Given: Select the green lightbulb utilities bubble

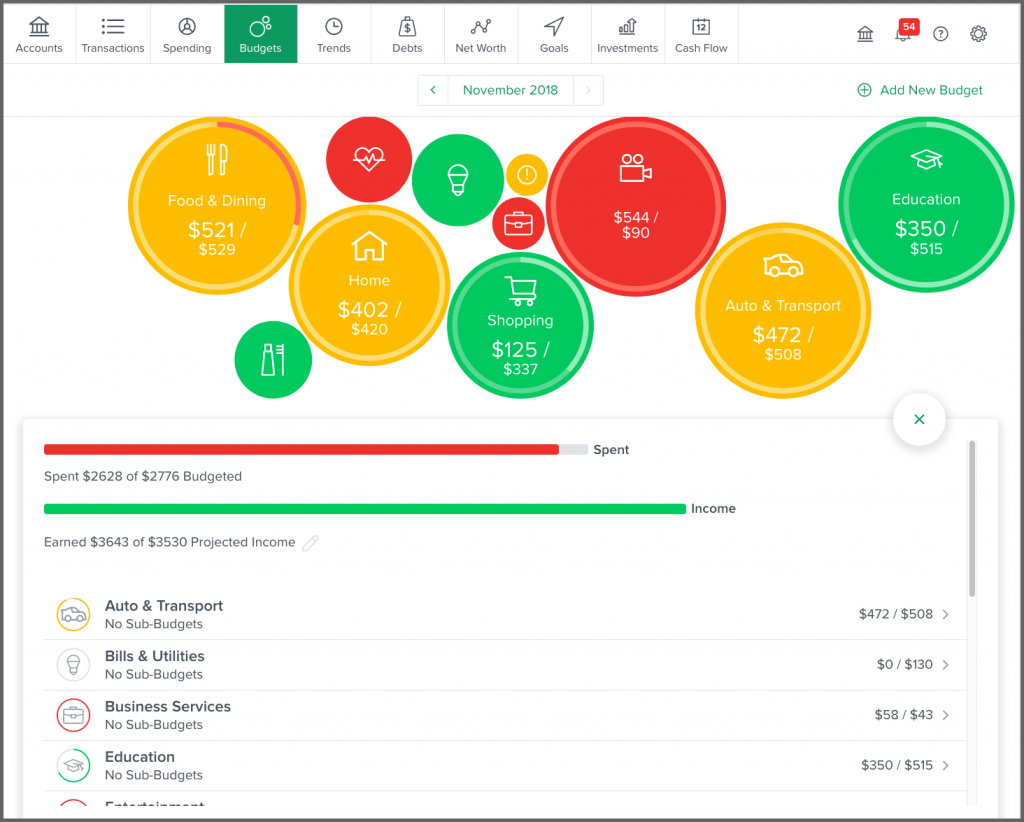Looking at the screenshot, I should coord(457,180).
